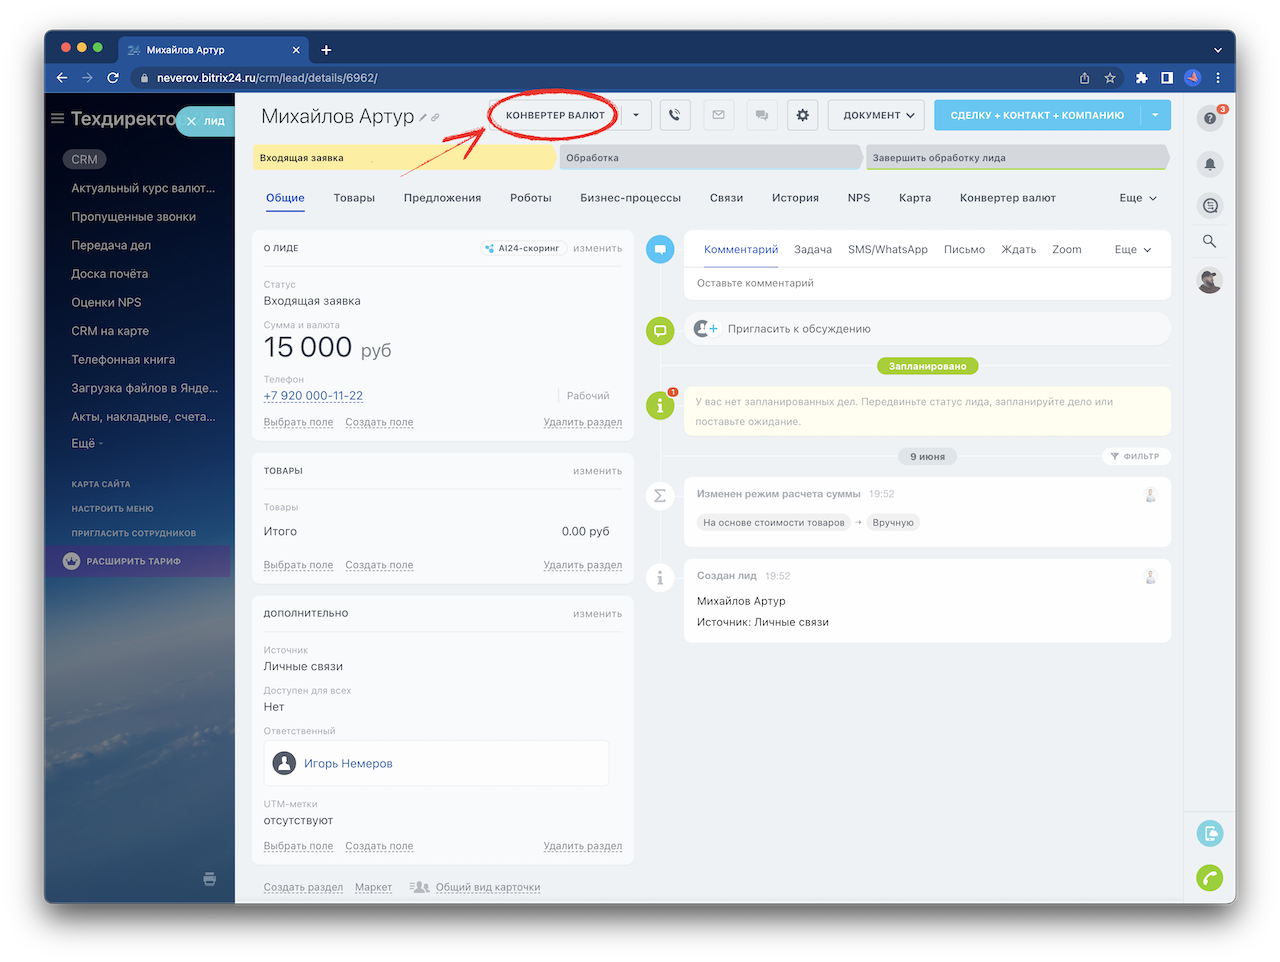Select the Обработка pipeline stage
The width and height of the screenshot is (1280, 962).
coord(710,158)
